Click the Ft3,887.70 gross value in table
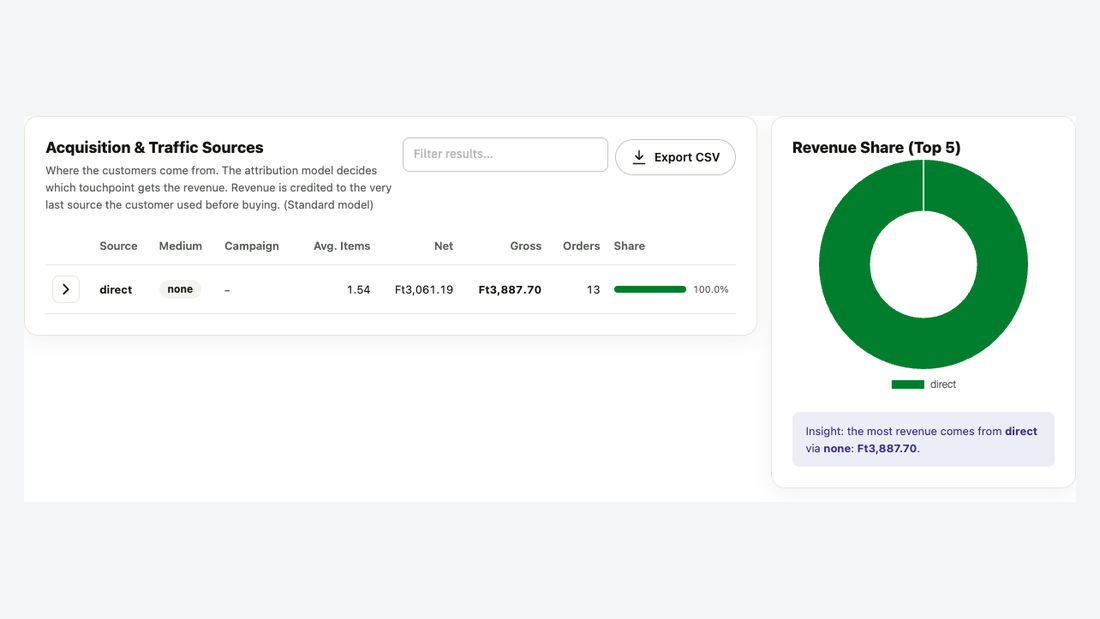Image resolution: width=1100 pixels, height=619 pixels. click(x=510, y=289)
